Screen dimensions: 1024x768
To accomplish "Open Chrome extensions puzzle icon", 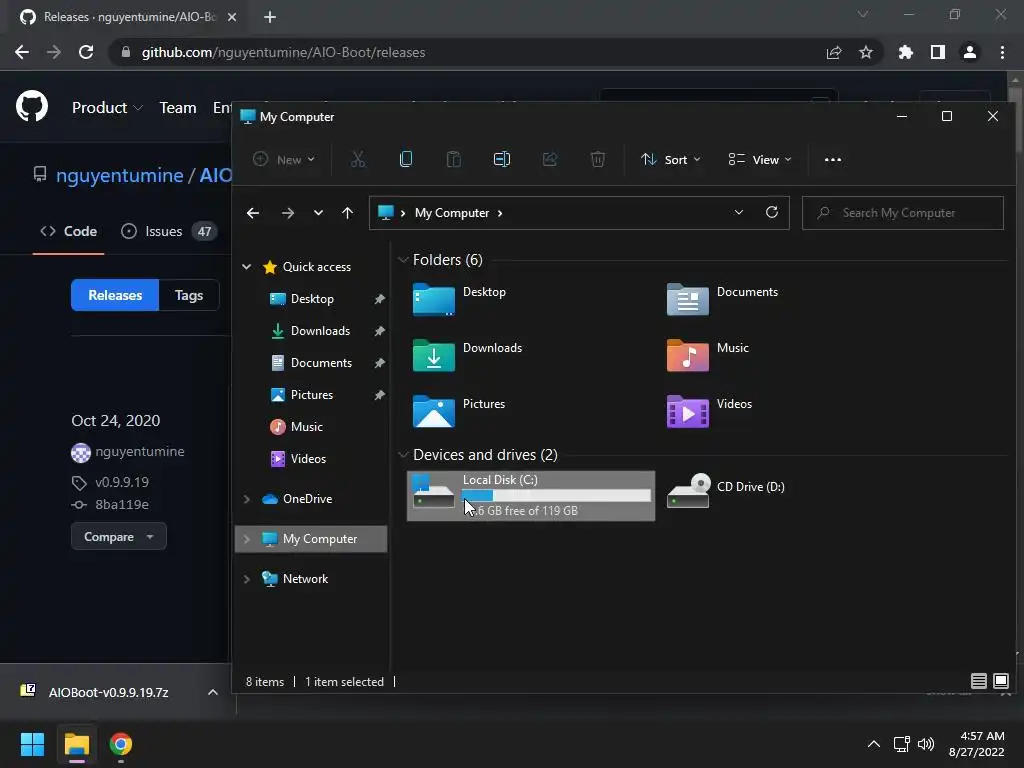I will [x=905, y=52].
